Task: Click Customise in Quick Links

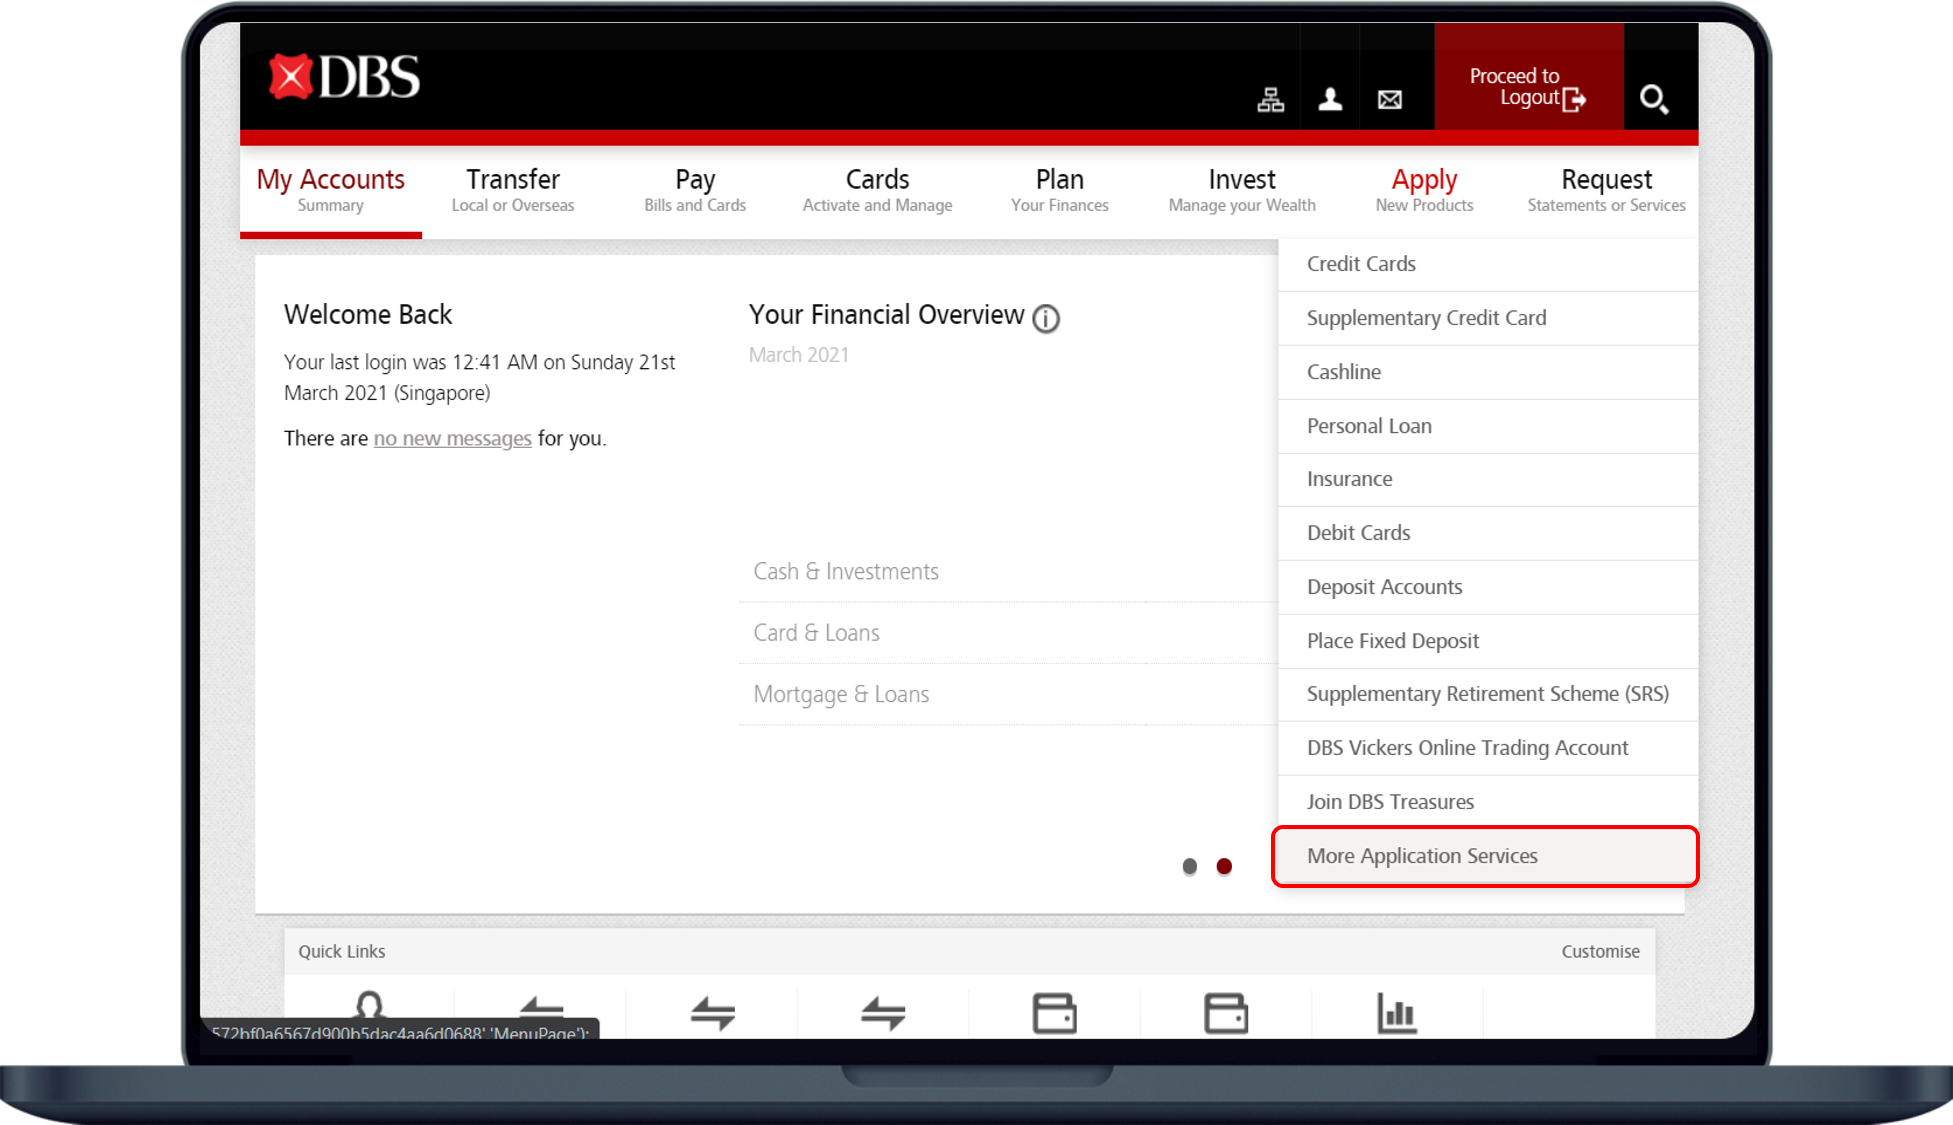Action: coord(1600,951)
